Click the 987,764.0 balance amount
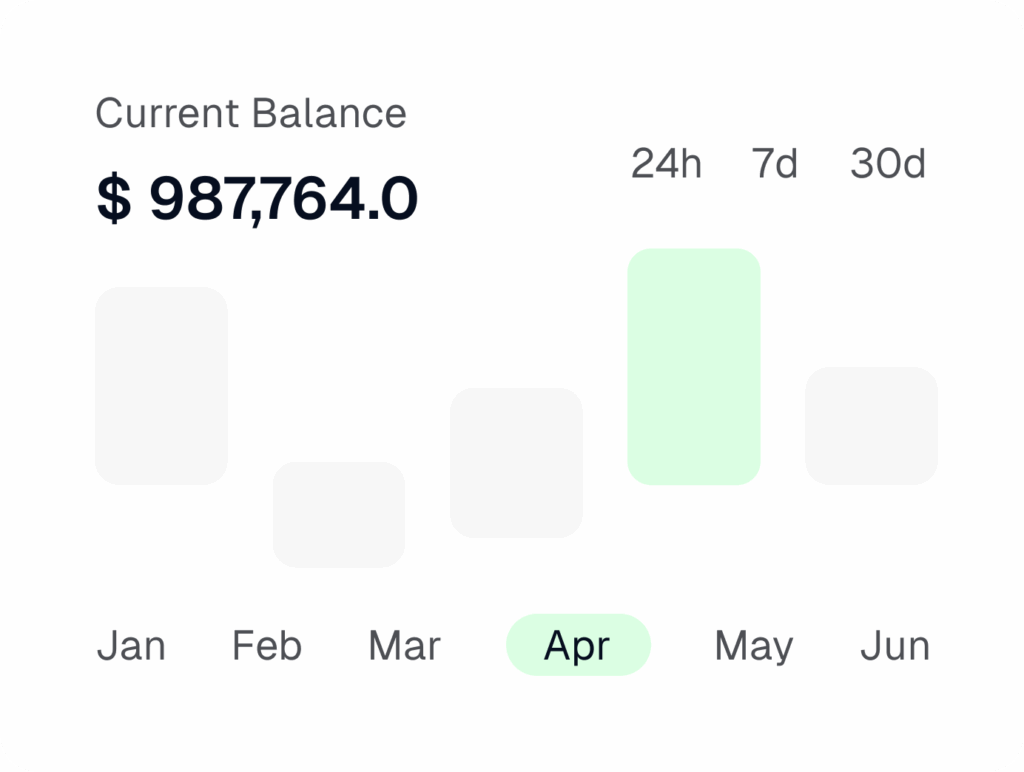The width and height of the screenshot is (1024, 772). [283, 199]
